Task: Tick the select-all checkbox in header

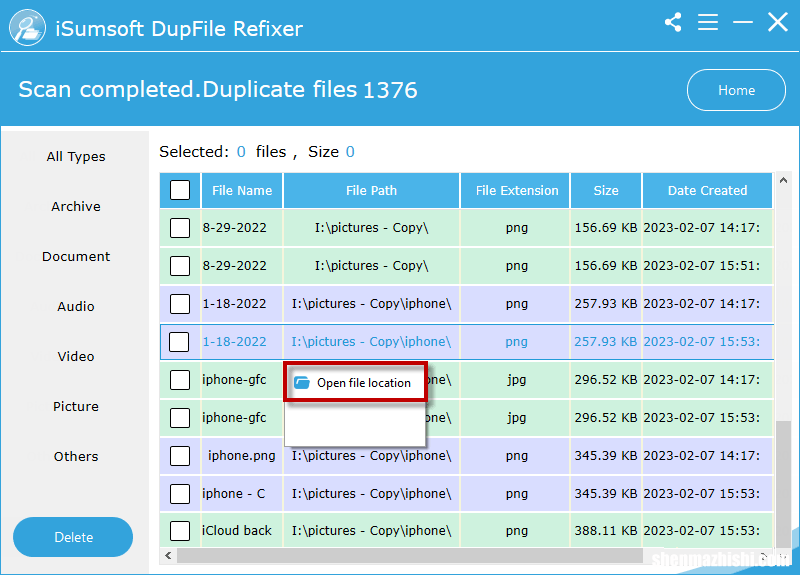Action: (180, 190)
